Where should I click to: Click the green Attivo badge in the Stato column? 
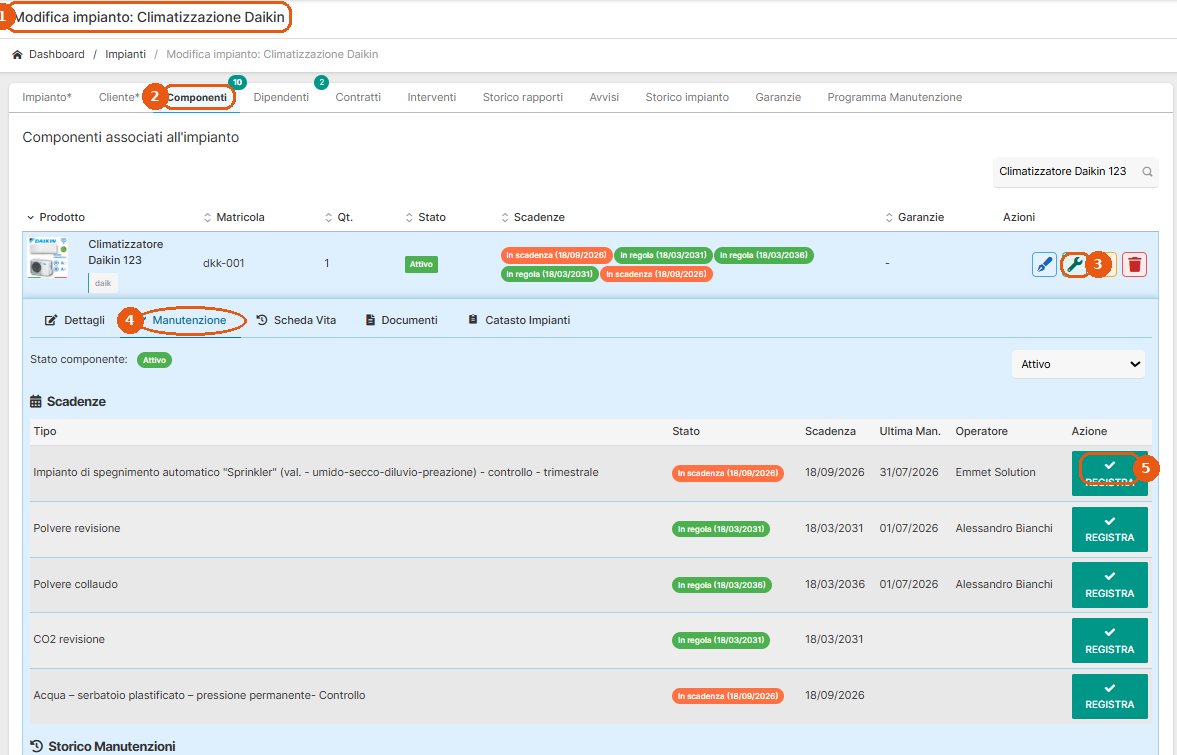tap(421, 264)
